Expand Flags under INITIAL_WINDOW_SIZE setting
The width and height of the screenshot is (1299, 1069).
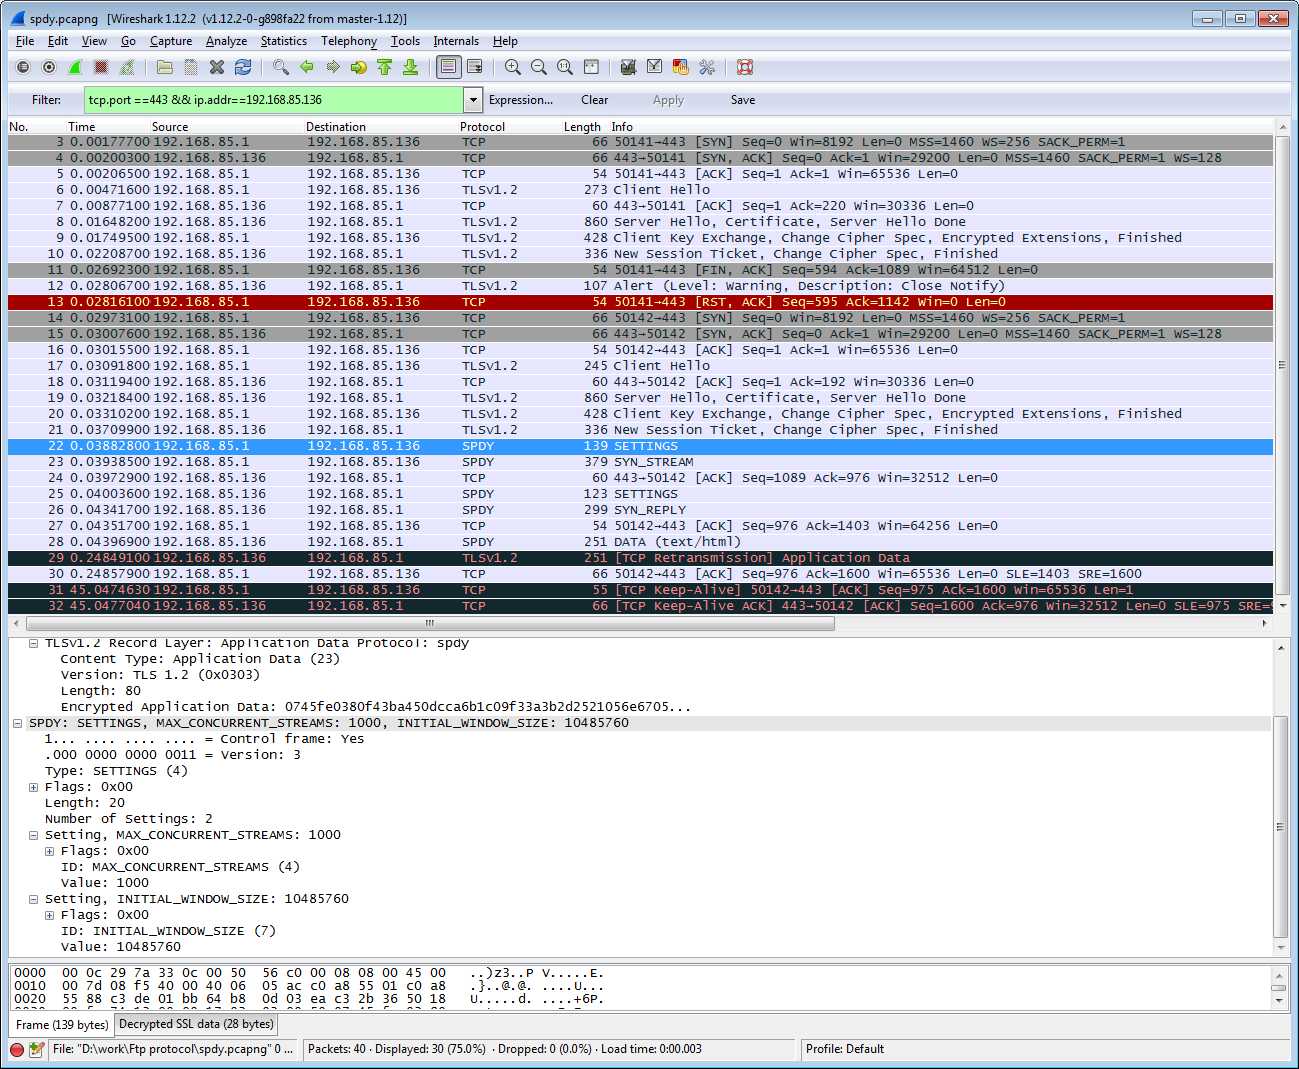click(x=49, y=915)
